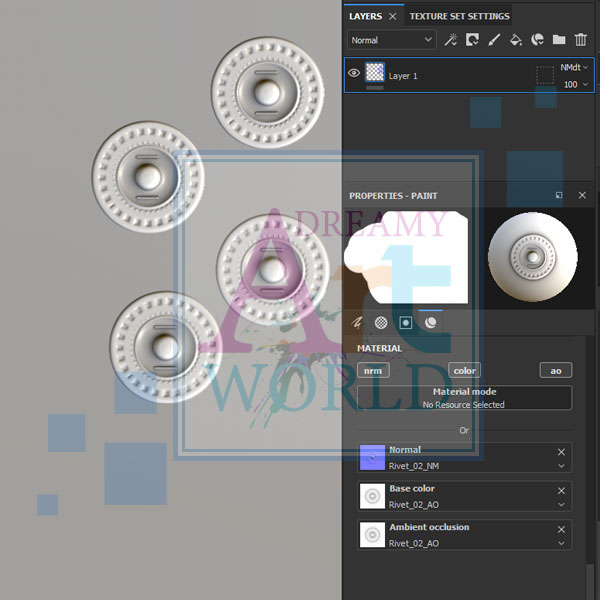Hide Layer 1 using the eye icon

click(x=354, y=73)
